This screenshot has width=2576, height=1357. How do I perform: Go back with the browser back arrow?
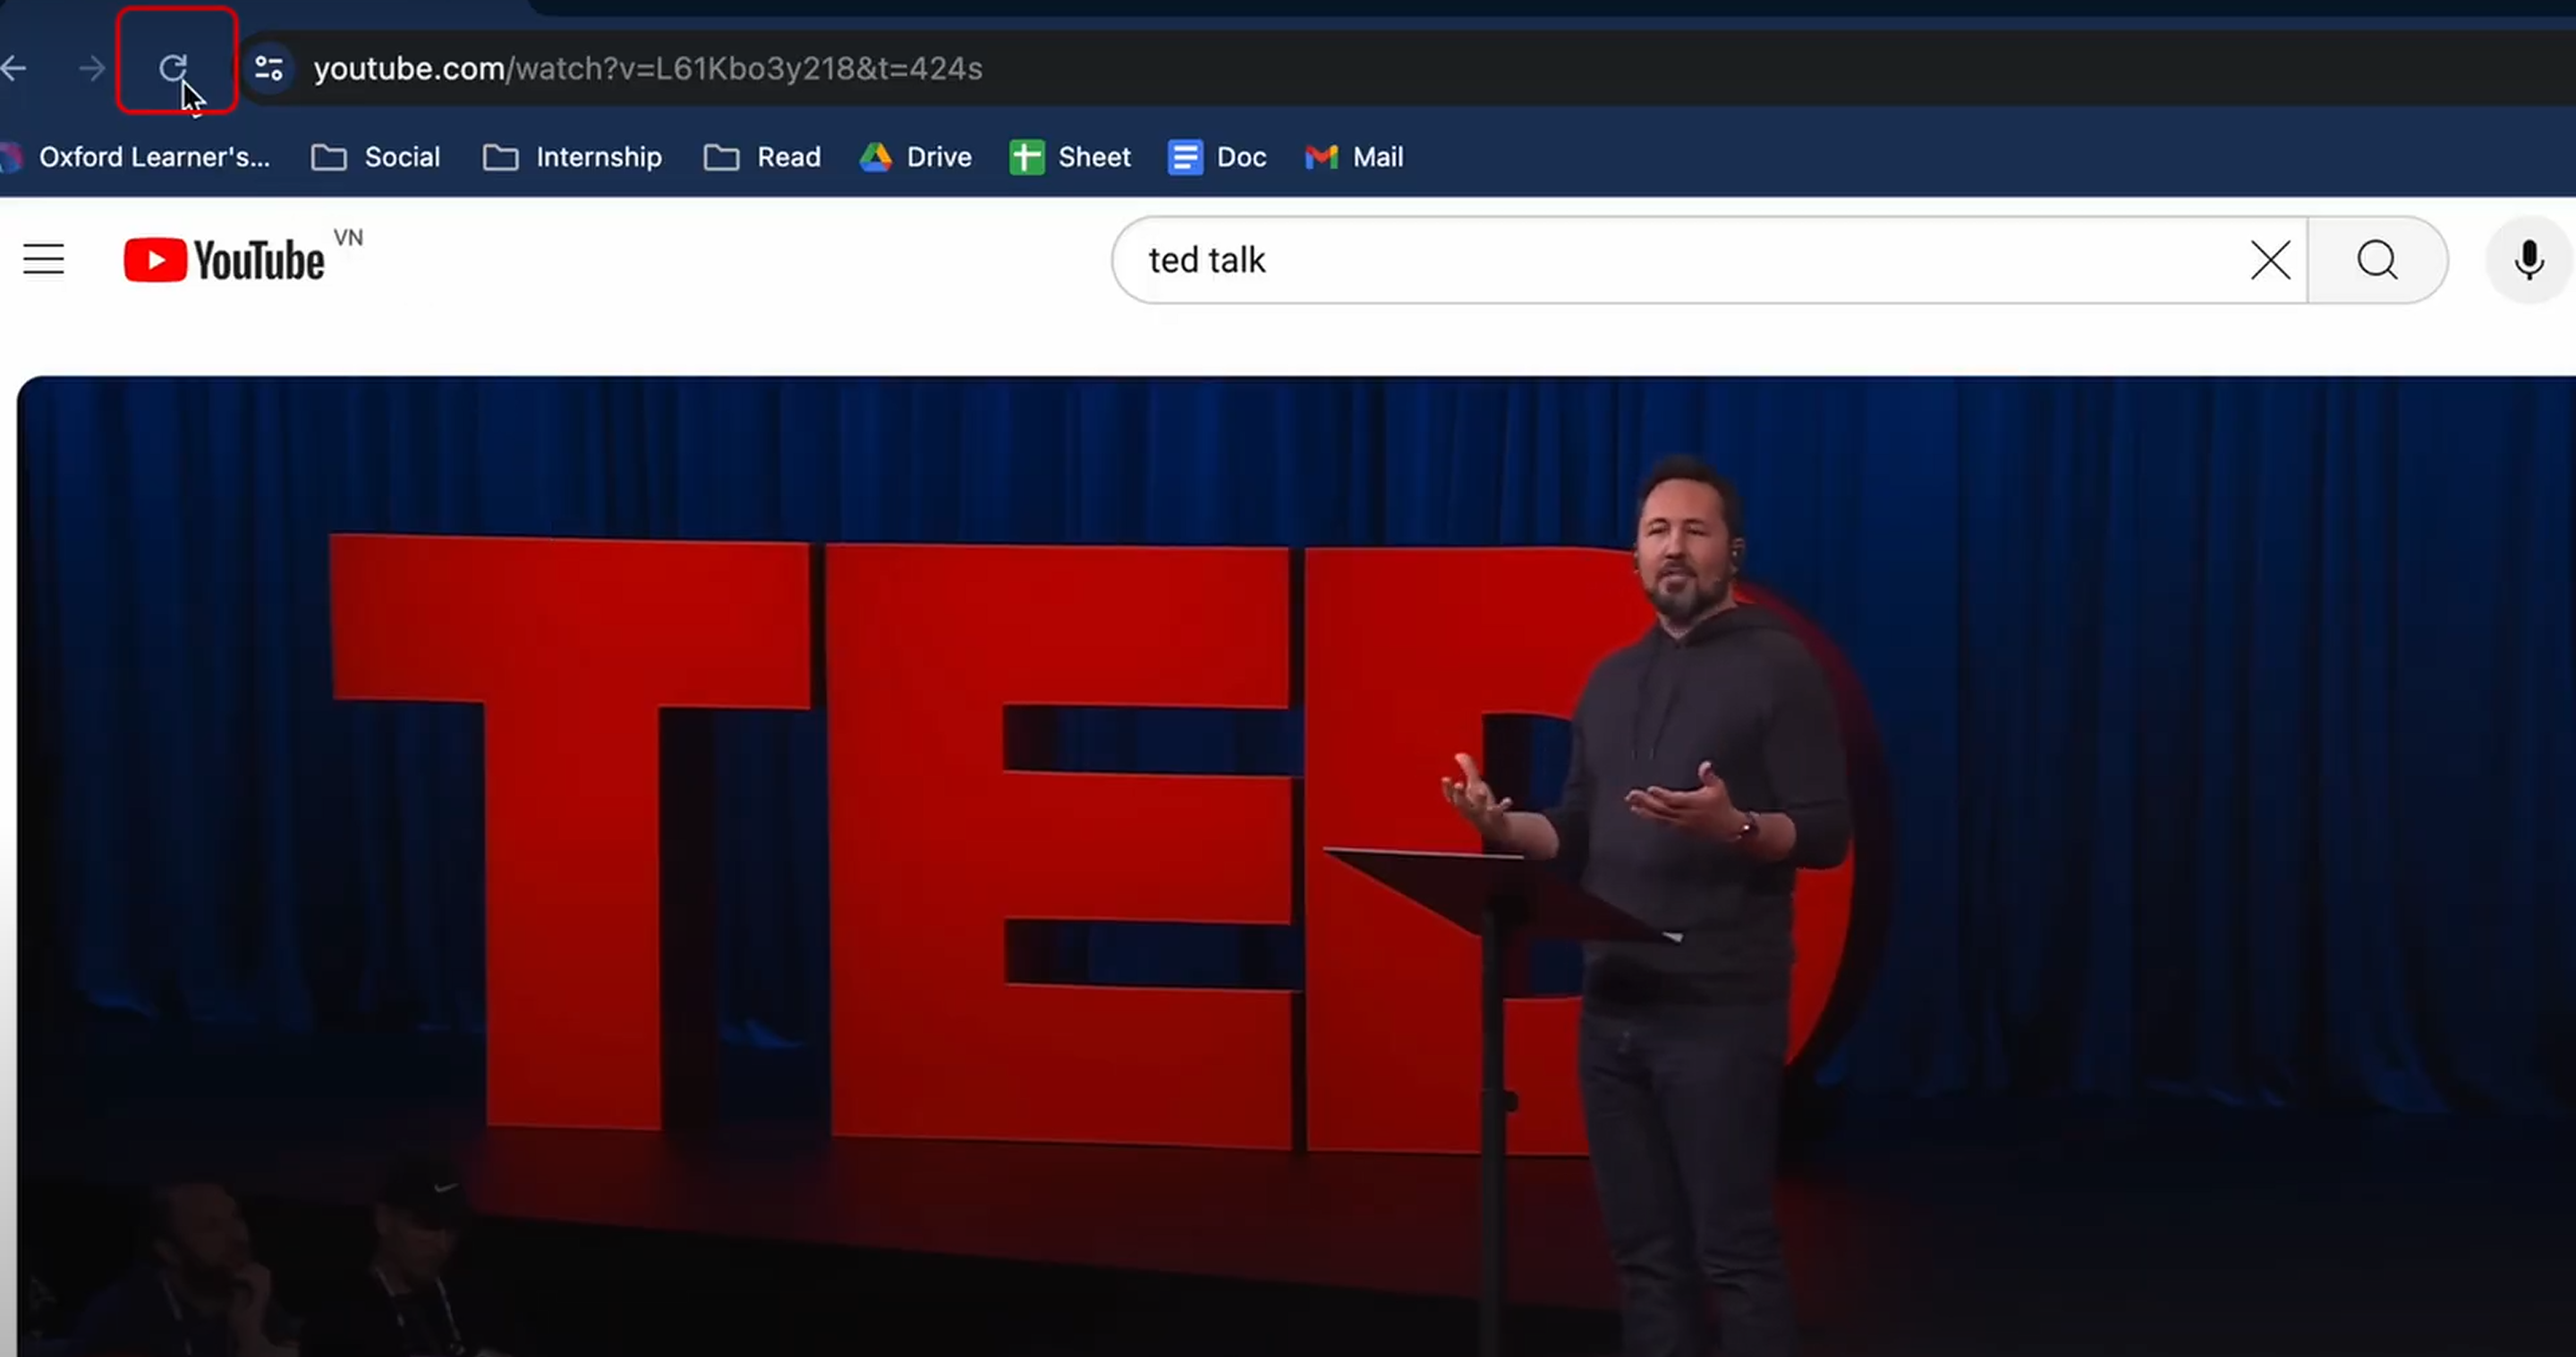click(13, 68)
